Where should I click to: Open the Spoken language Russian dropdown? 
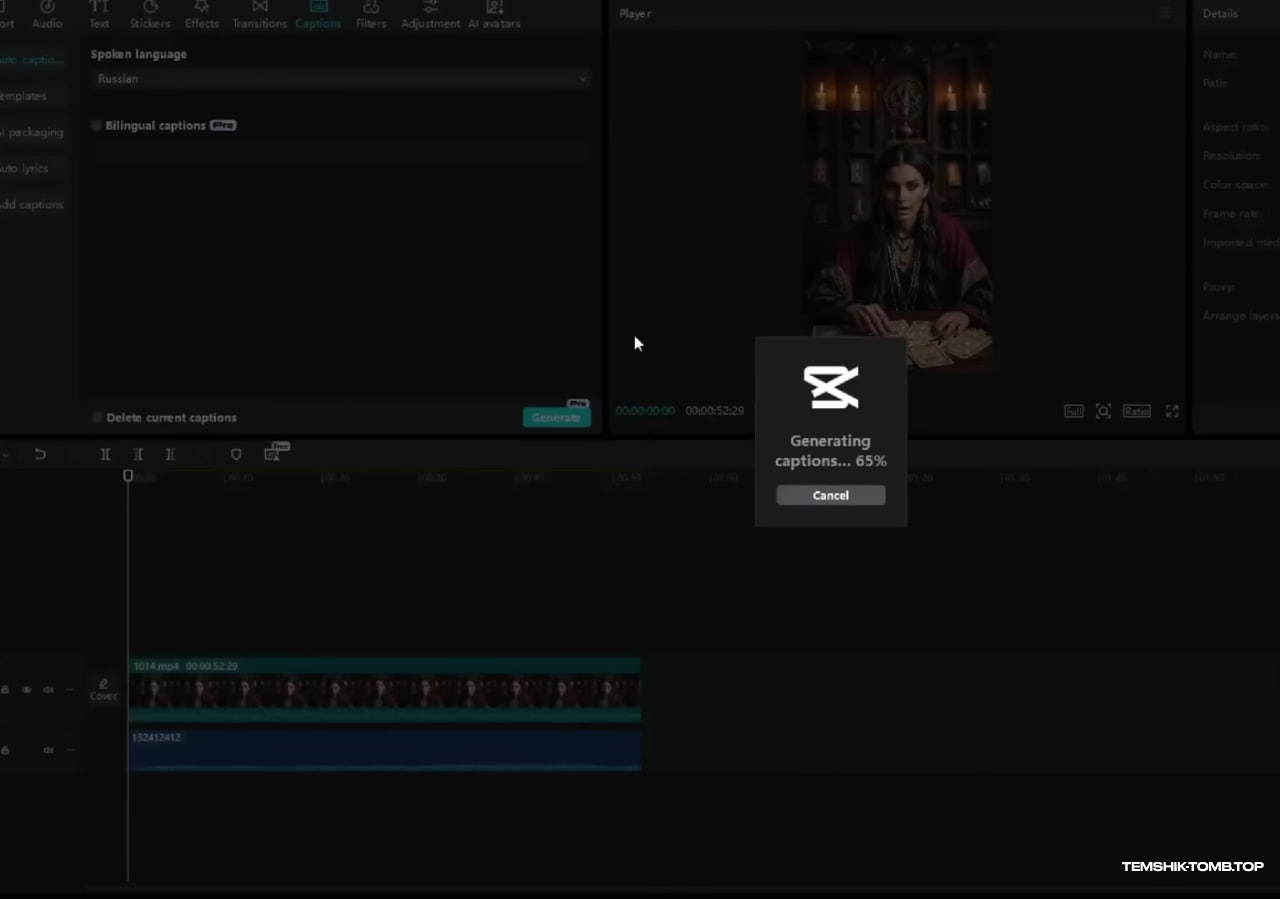pyautogui.click(x=340, y=78)
